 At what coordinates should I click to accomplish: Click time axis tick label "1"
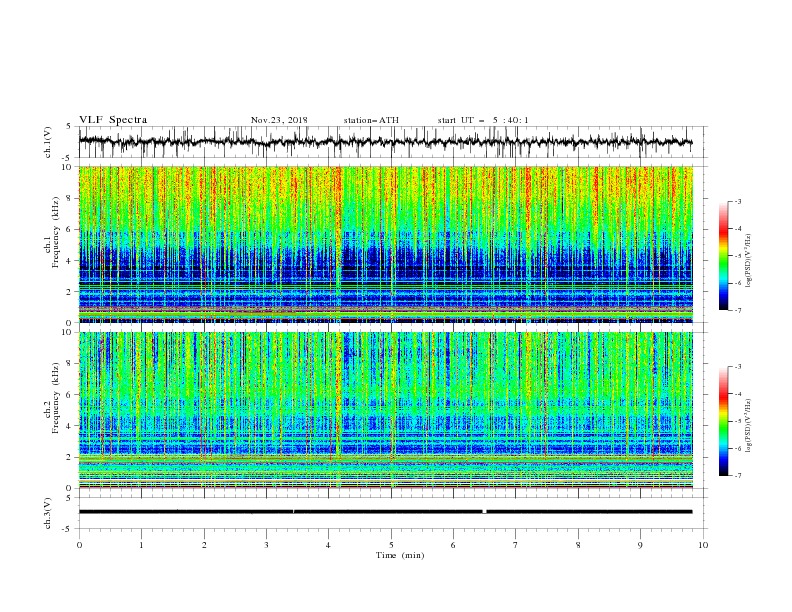coord(141,545)
